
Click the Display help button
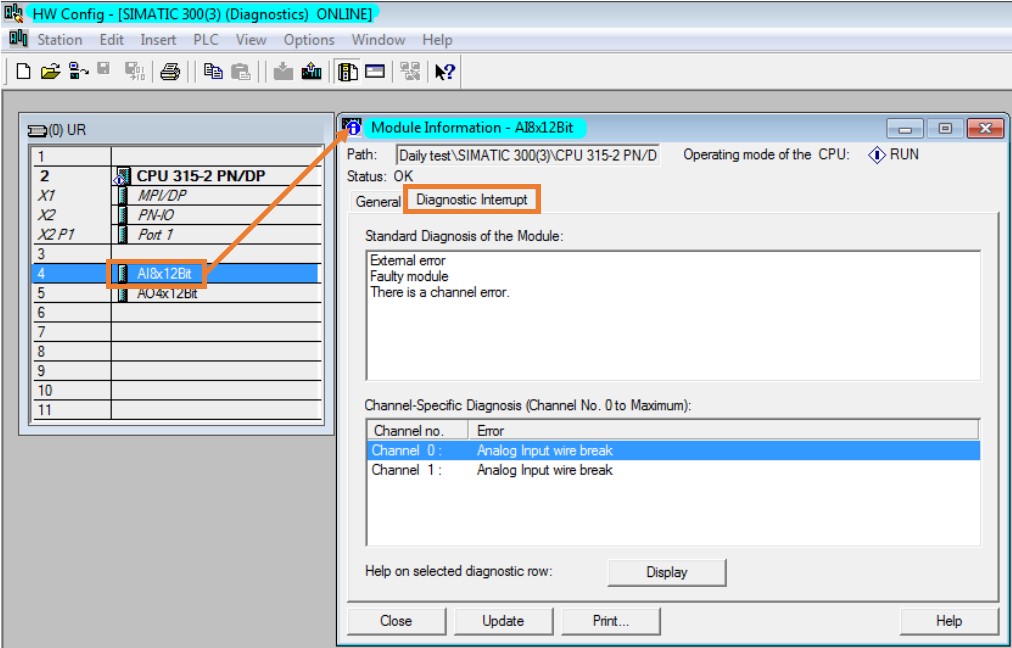[667, 572]
